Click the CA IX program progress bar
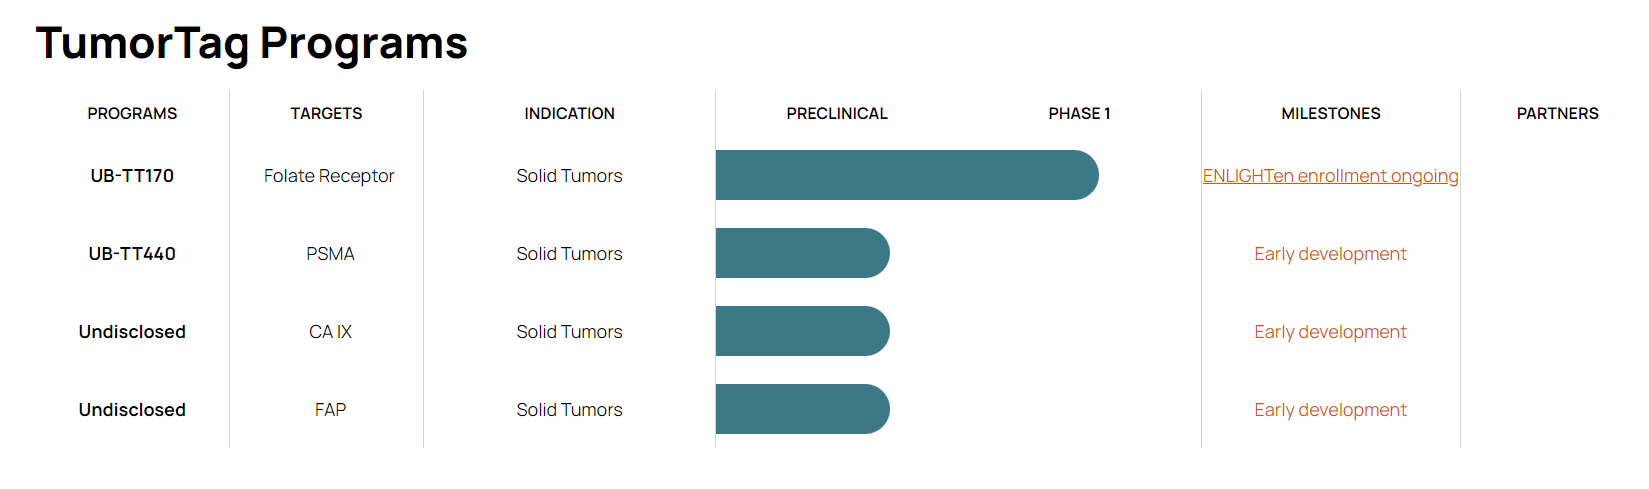Screen dimensions: 1649x489 click(802, 331)
